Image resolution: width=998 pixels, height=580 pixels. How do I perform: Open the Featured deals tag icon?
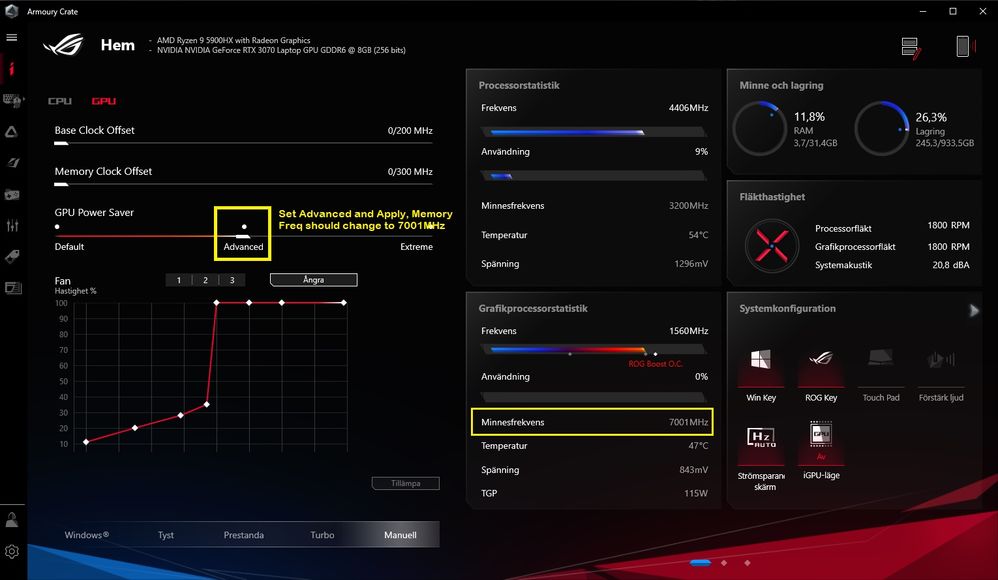[x=12, y=257]
